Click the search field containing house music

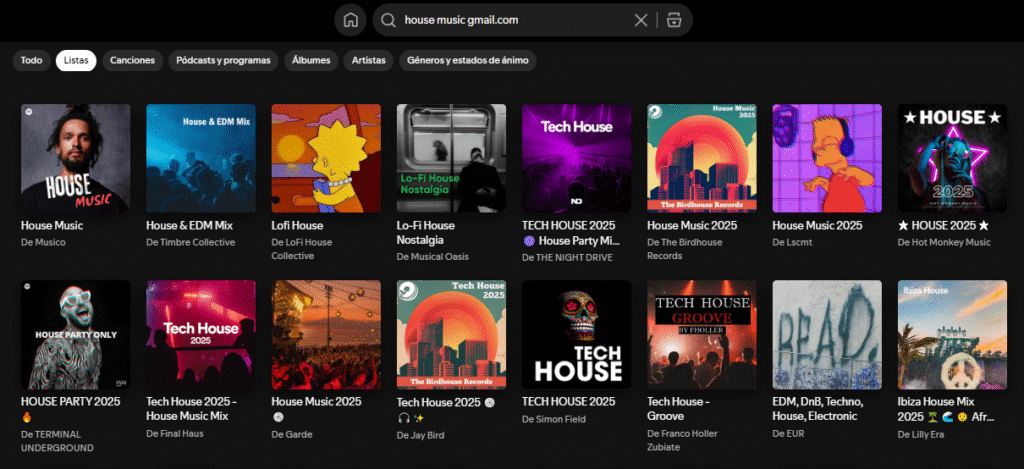tap(532, 20)
